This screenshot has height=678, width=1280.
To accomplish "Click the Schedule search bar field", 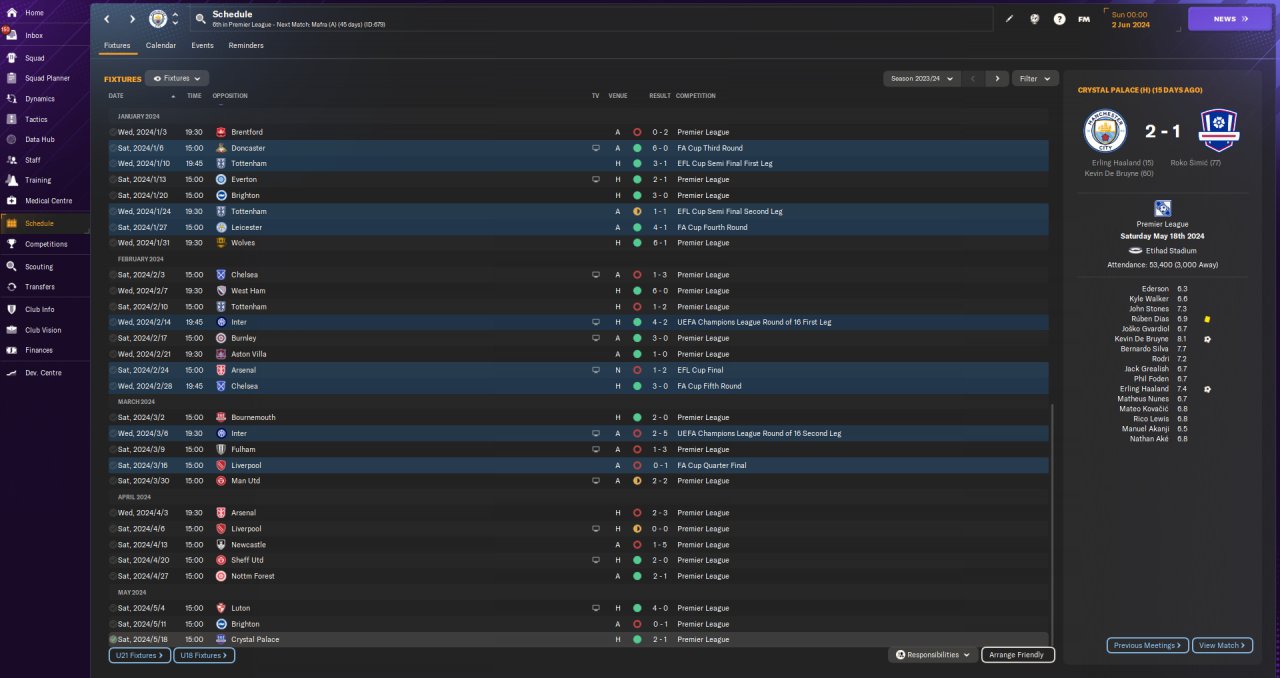I will coord(590,19).
